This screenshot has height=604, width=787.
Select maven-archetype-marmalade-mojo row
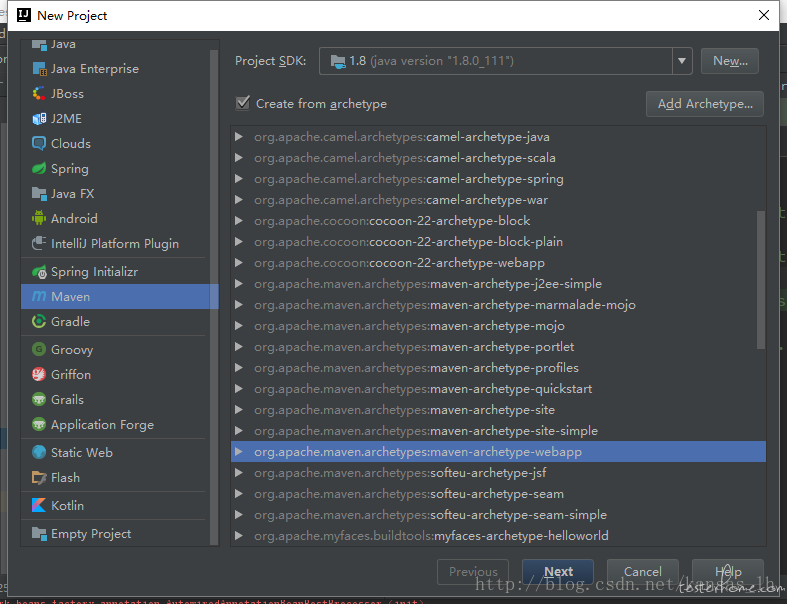click(x=498, y=305)
